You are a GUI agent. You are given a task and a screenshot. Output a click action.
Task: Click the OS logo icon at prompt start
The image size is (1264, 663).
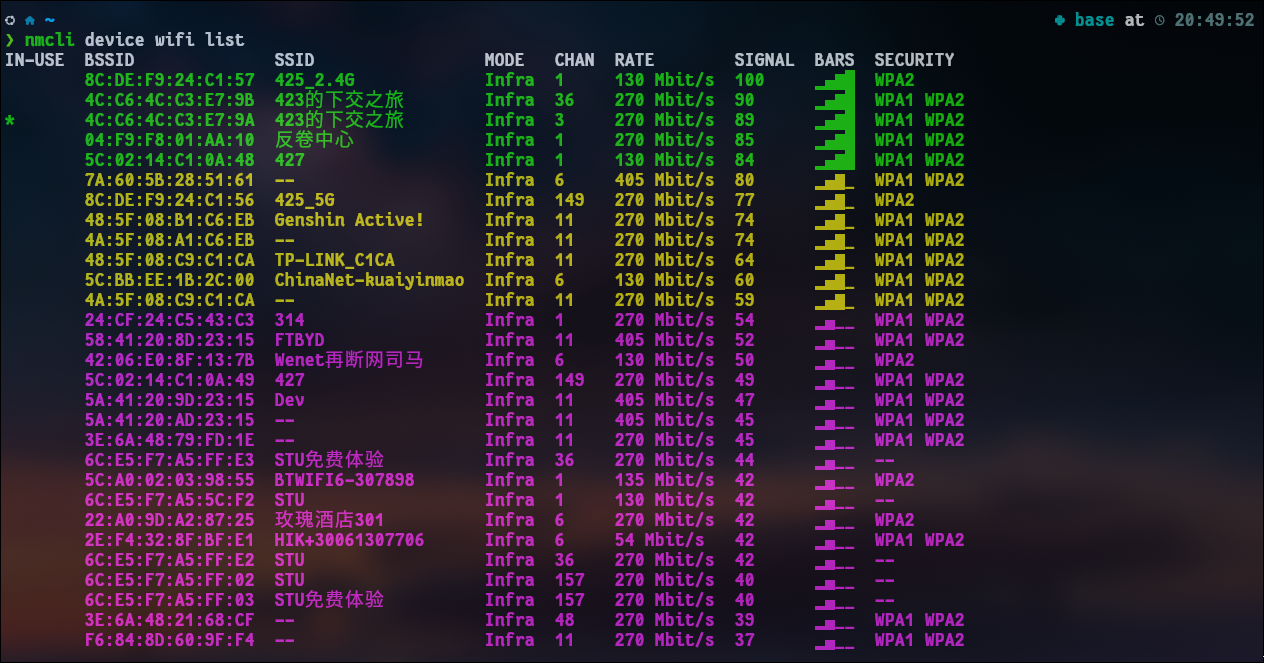10,20
